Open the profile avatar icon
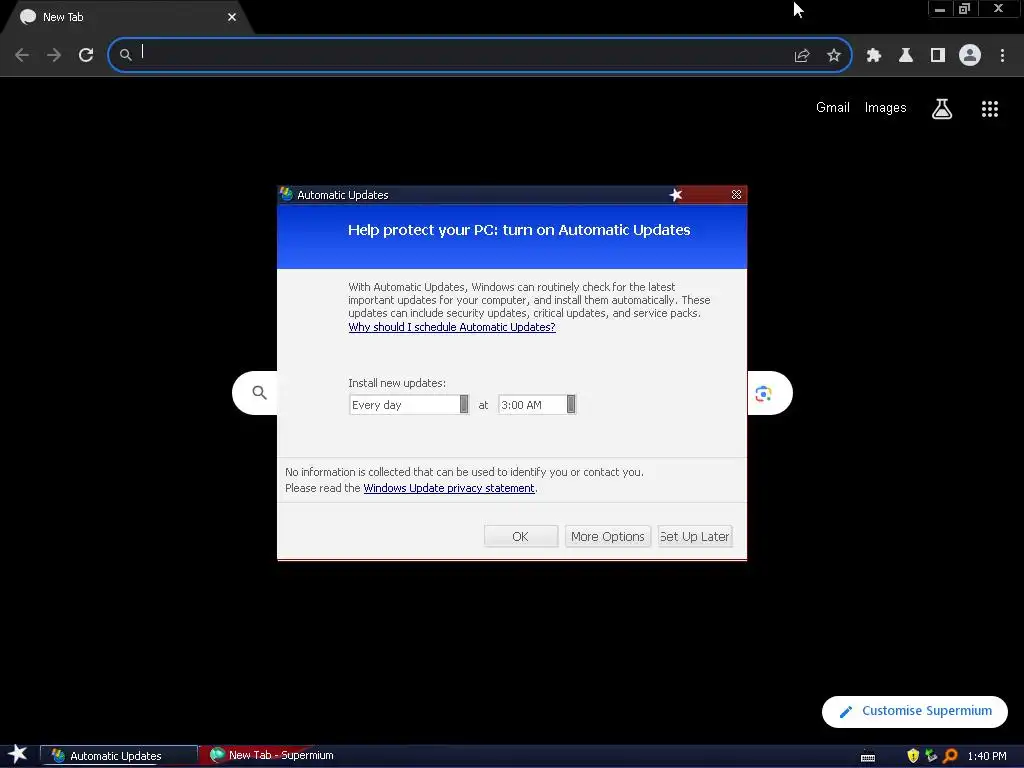1024x768 pixels. pyautogui.click(x=970, y=55)
